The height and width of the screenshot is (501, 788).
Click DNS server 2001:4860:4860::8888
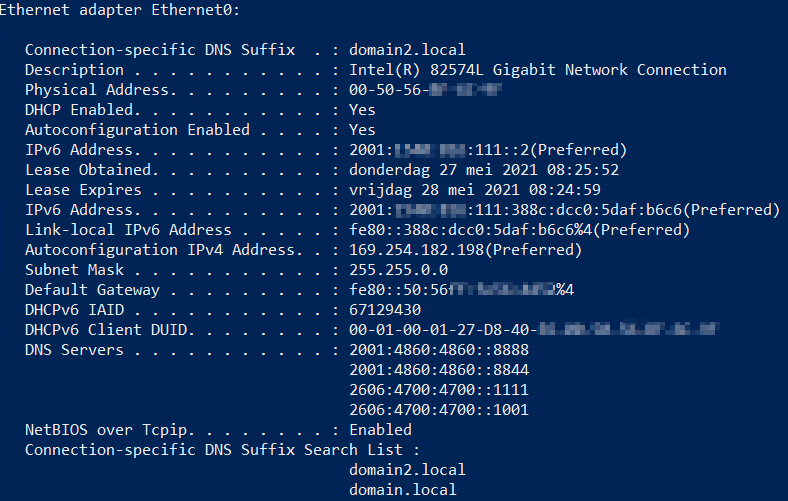[x=439, y=350]
